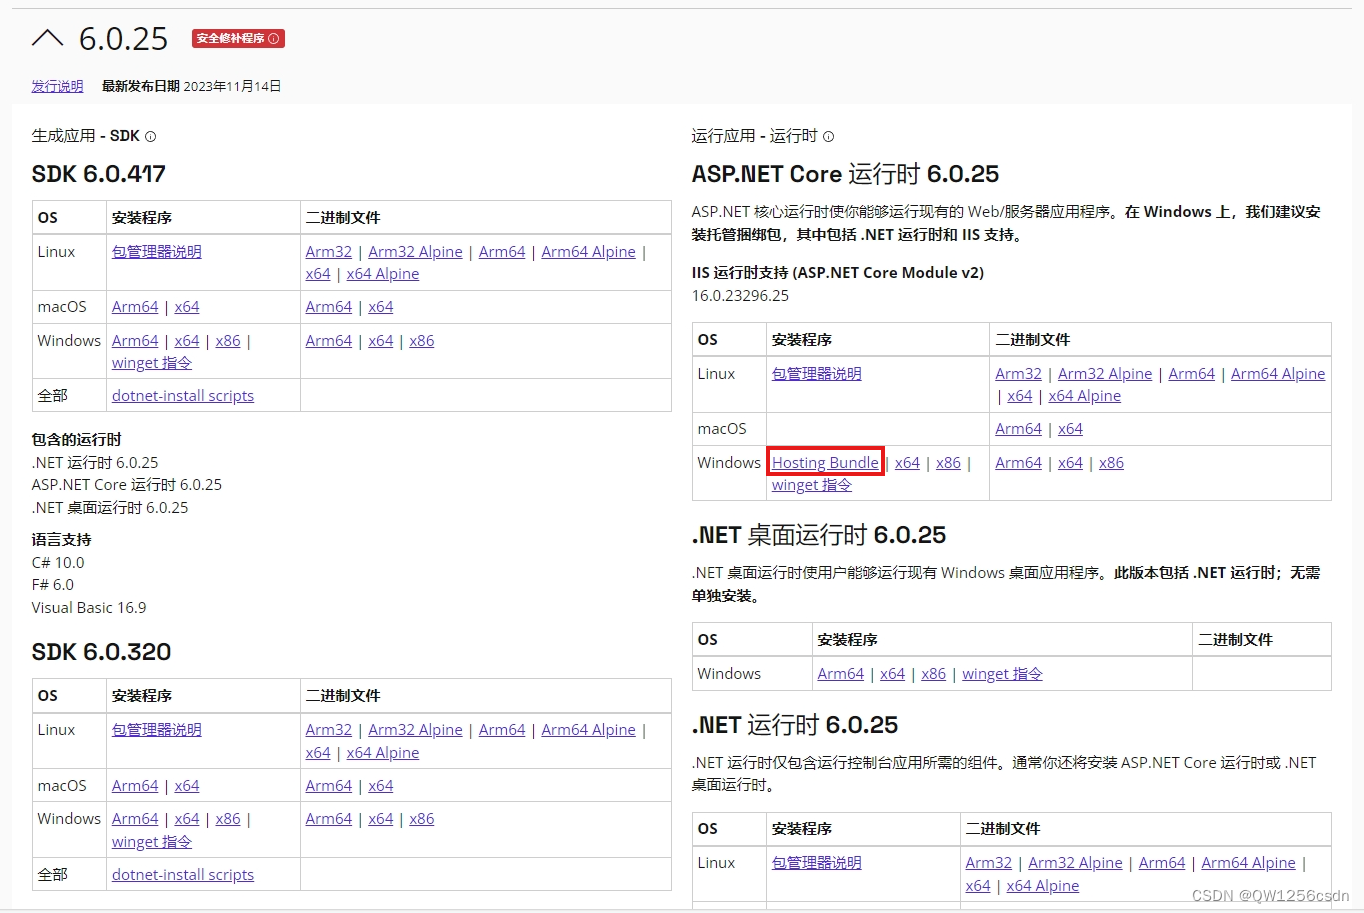Download ASP.NET Core macOS Arm64 binary
This screenshot has width=1364, height=913.
tap(1018, 429)
